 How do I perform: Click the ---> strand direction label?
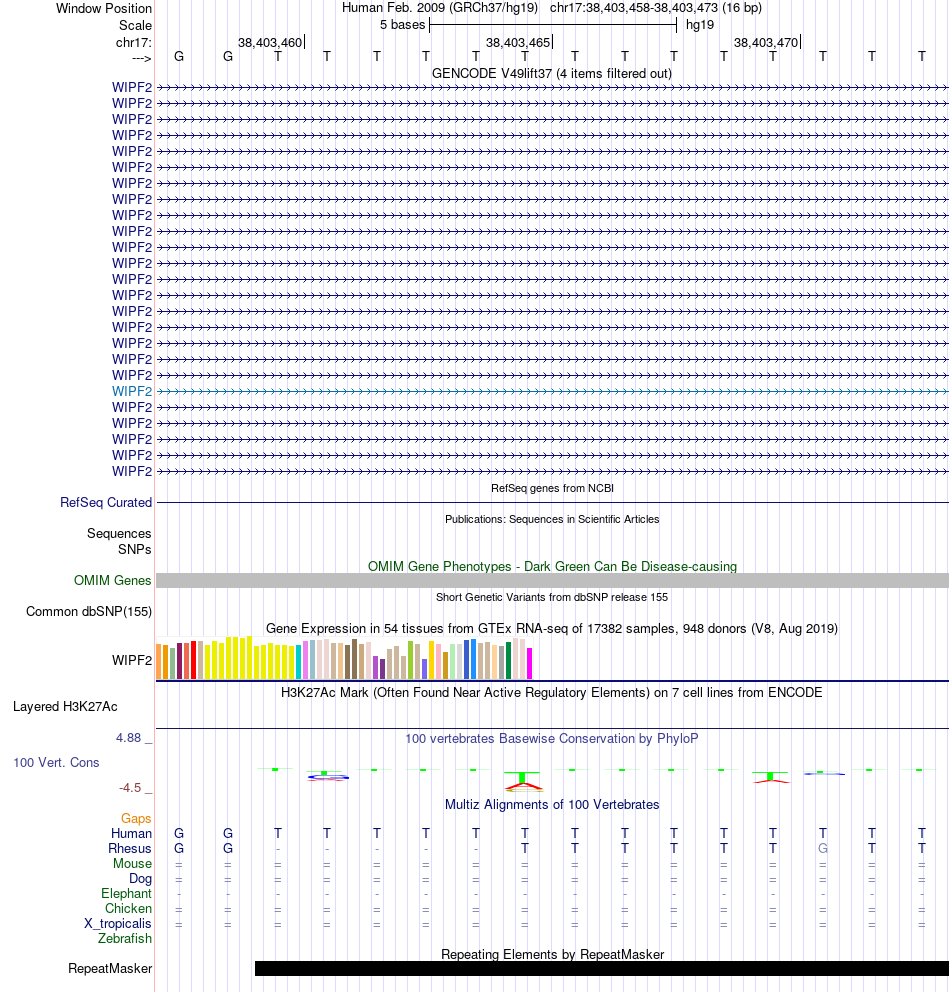pos(142,58)
